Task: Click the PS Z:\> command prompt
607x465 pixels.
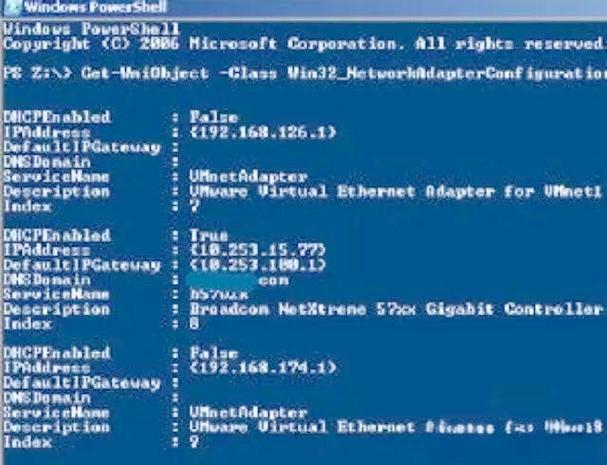Action: pyautogui.click(x=37, y=73)
